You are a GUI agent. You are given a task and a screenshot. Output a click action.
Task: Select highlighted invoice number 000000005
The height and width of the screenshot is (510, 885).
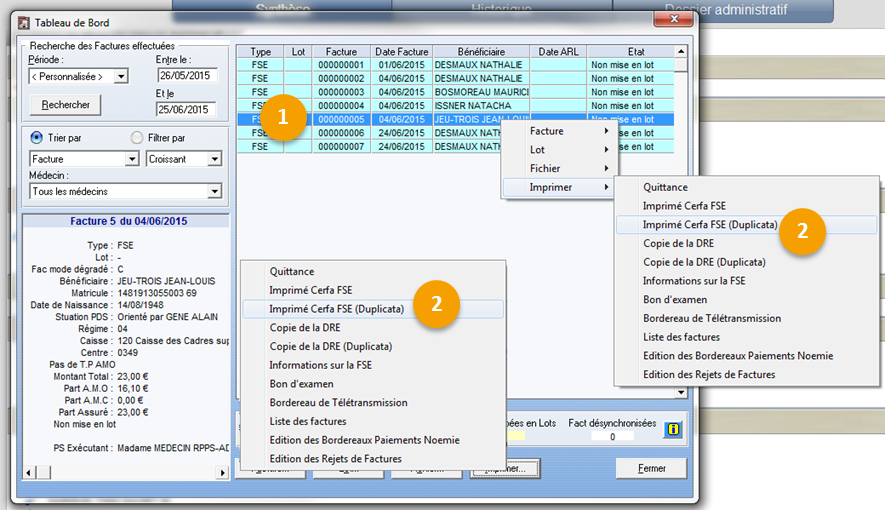pyautogui.click(x=341, y=119)
